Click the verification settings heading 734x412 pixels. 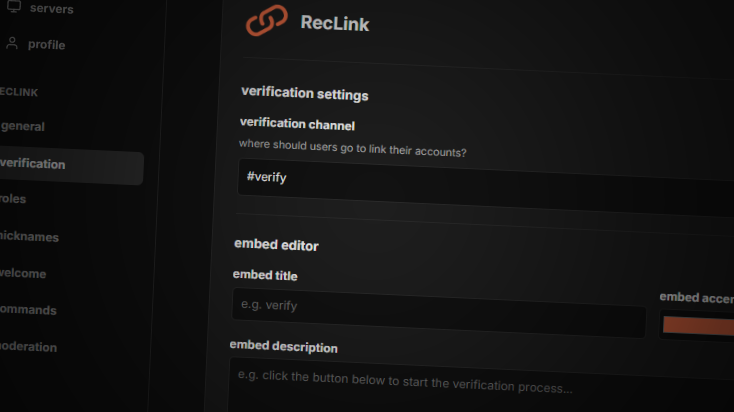coord(305,93)
